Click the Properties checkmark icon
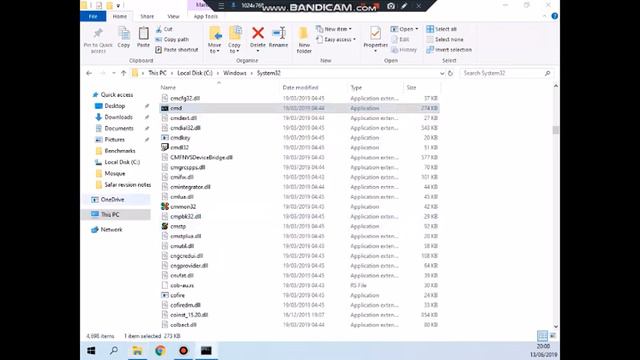Viewport: 640px width, 360px height. coord(375,33)
